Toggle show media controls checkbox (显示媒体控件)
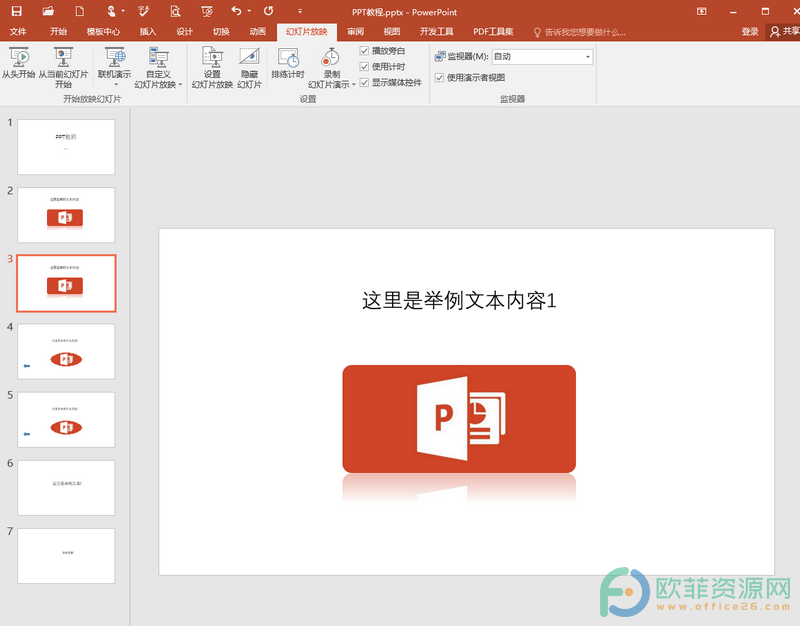 364,82
